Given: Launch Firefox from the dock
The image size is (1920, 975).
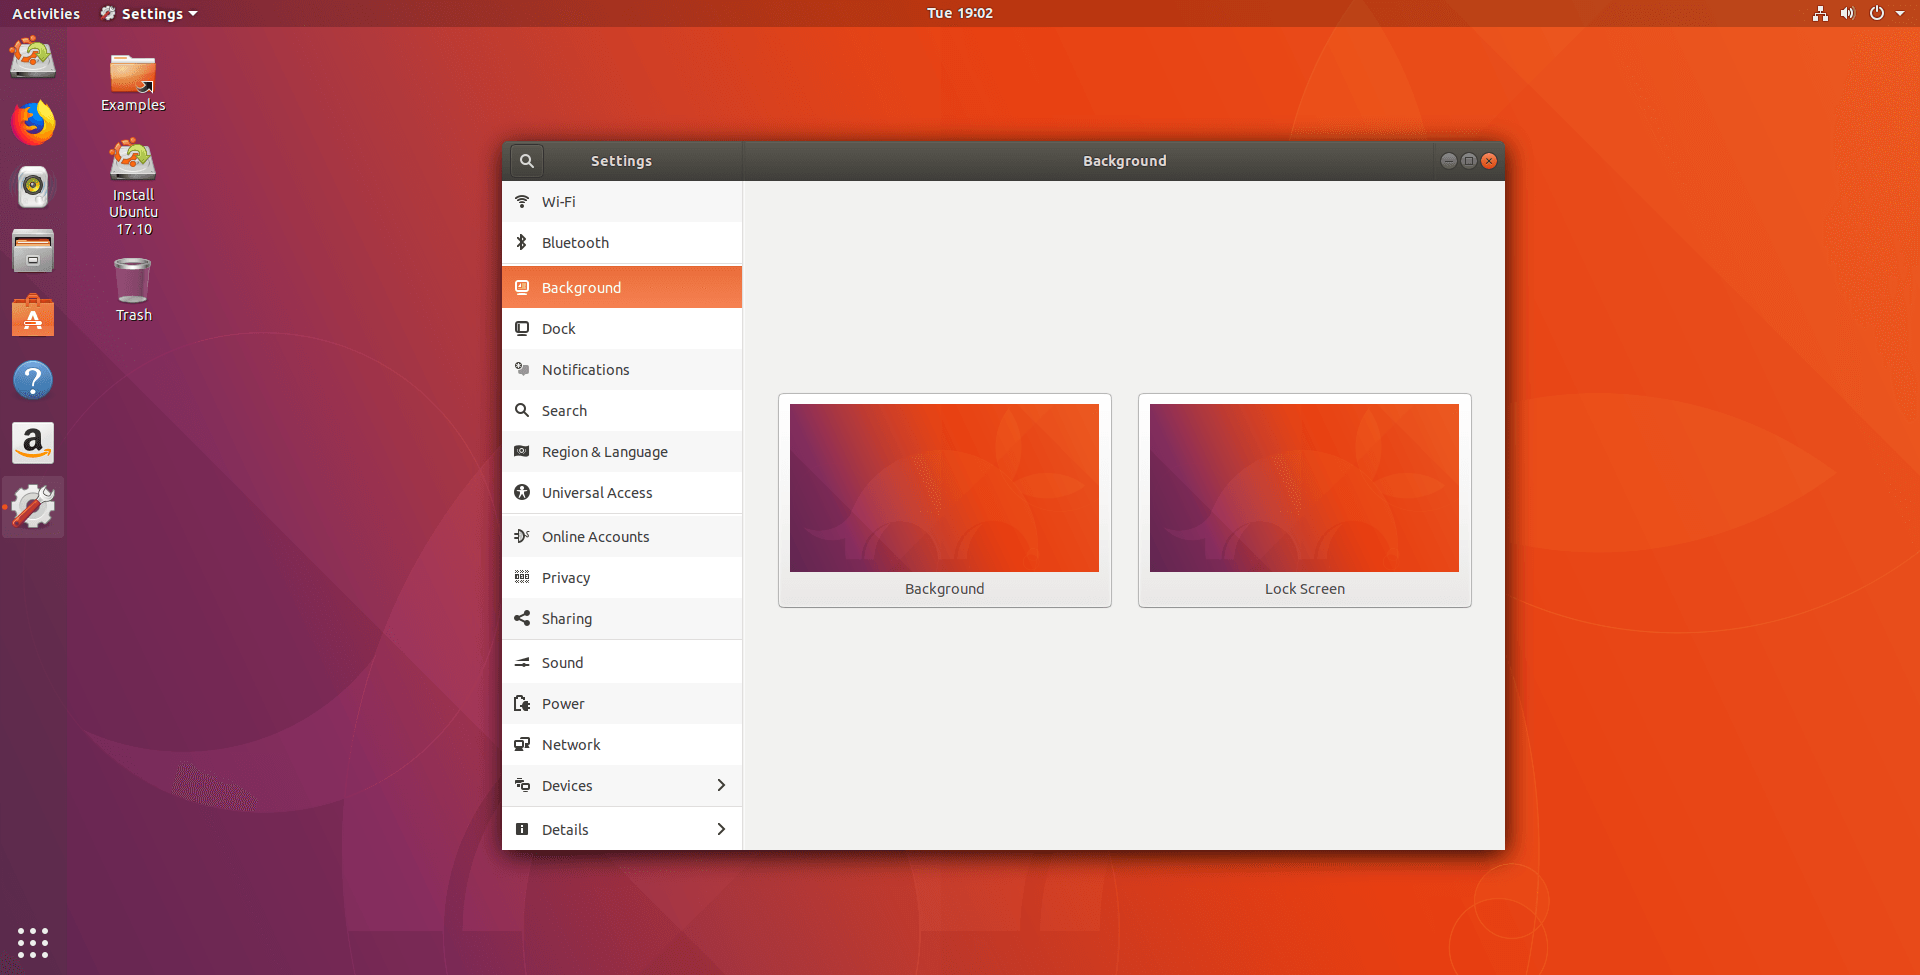Looking at the screenshot, I should point(33,122).
